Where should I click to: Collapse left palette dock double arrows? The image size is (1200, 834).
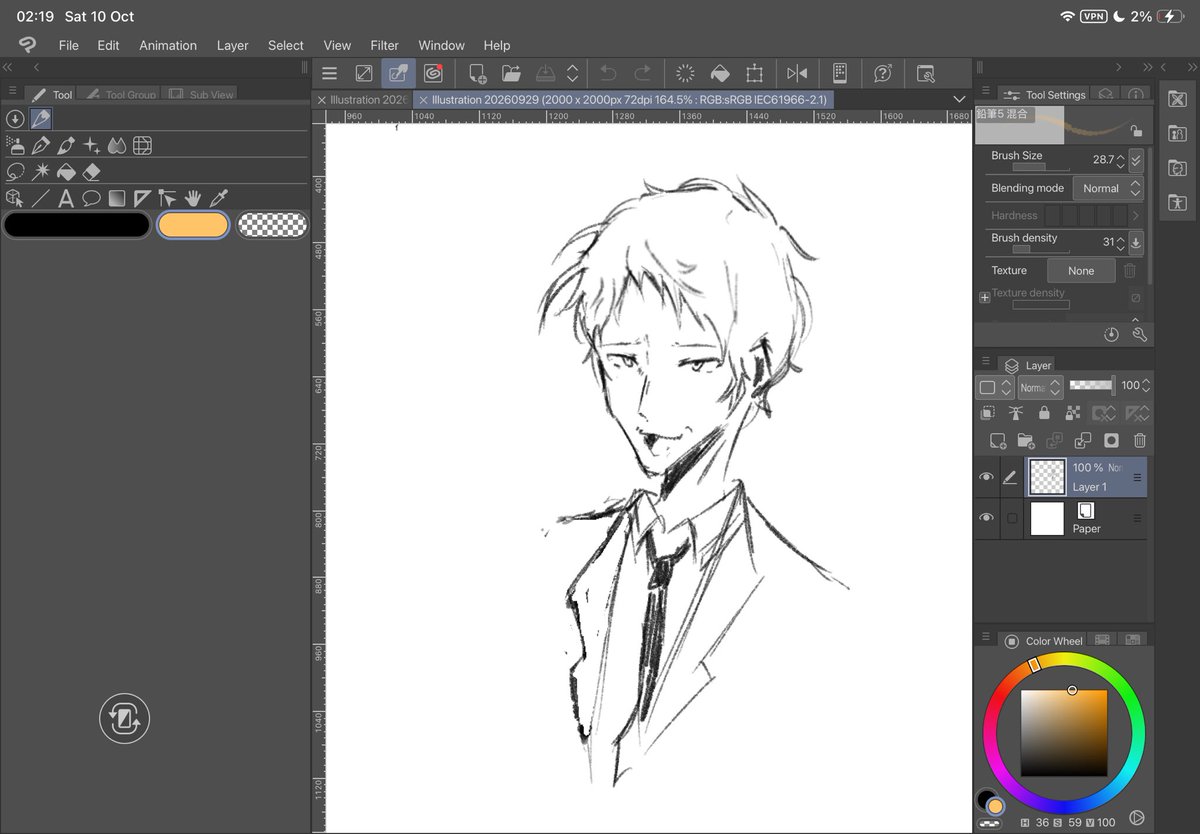8,67
